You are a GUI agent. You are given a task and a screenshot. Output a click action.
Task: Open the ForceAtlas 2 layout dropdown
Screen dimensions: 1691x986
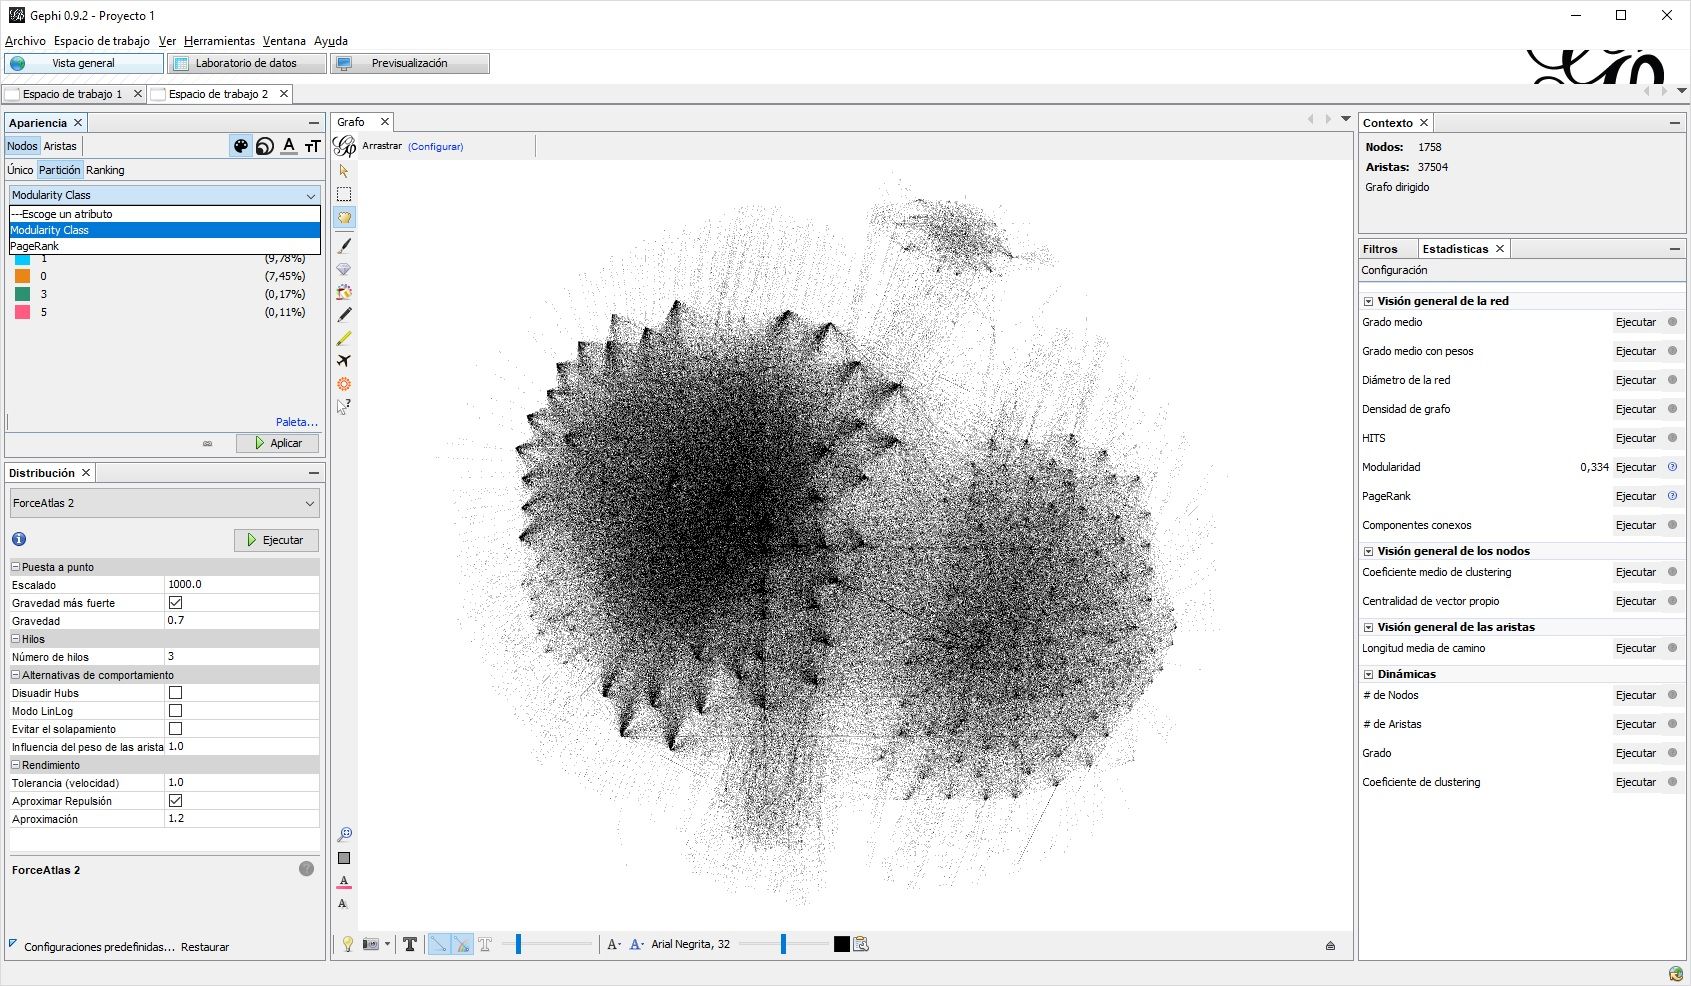pyautogui.click(x=164, y=503)
